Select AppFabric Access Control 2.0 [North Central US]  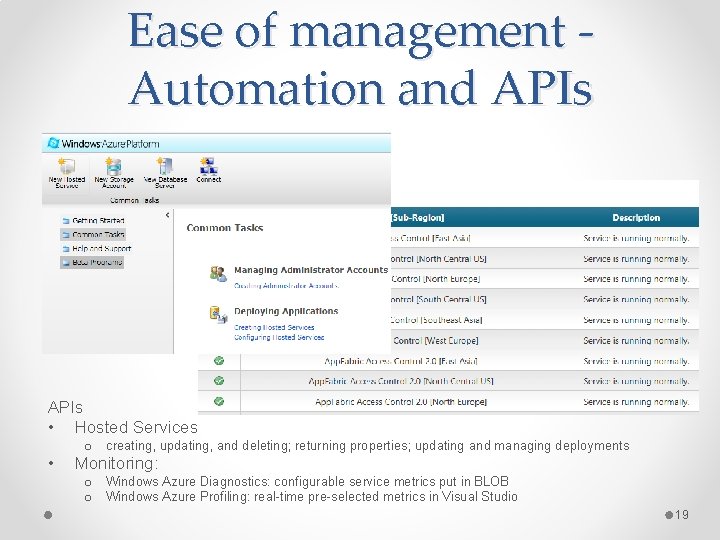448,381
